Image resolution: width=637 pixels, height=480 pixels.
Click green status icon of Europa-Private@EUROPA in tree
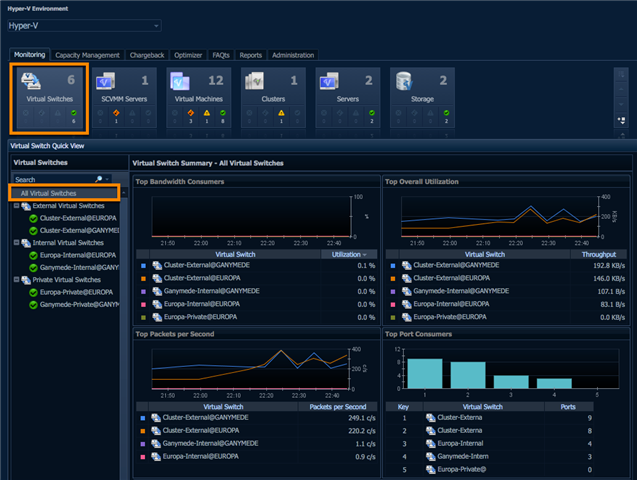click(x=33, y=292)
